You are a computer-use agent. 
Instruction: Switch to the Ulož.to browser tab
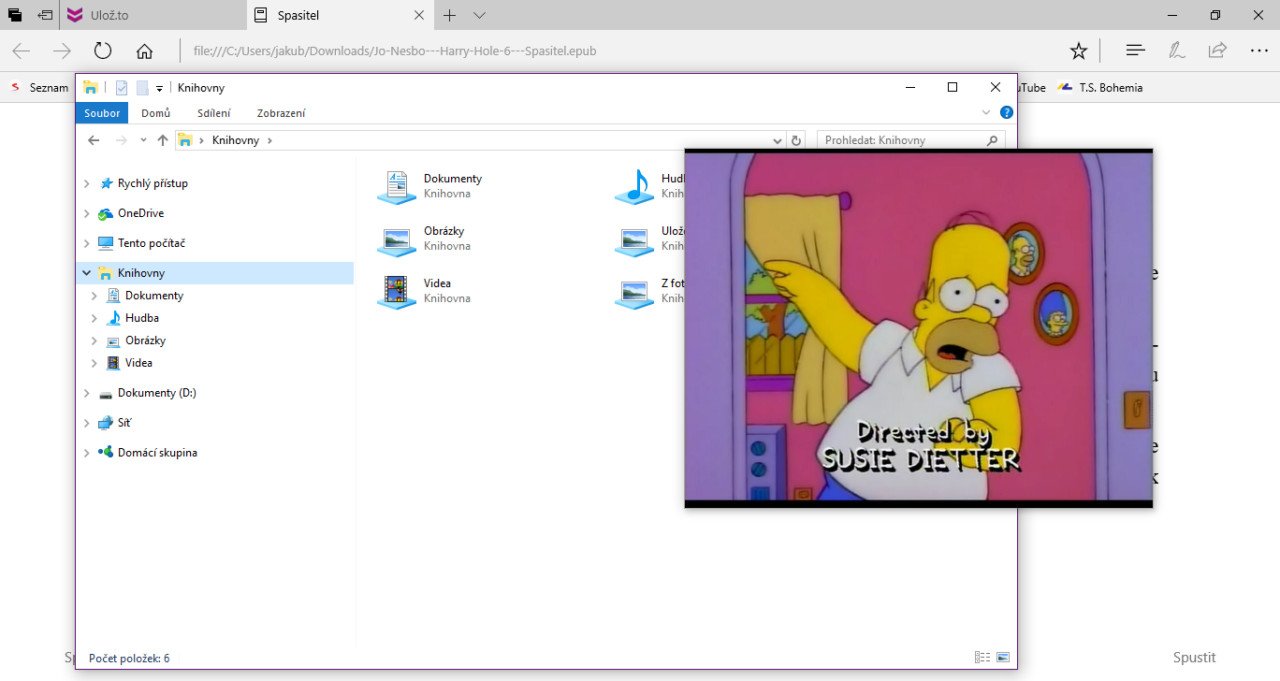[152, 15]
